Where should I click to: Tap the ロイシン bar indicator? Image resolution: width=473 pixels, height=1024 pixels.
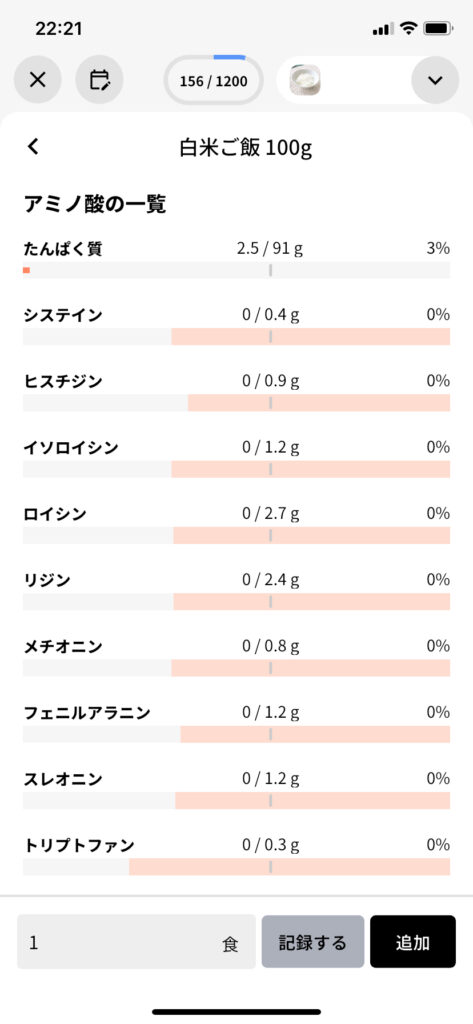pyautogui.click(x=236, y=536)
